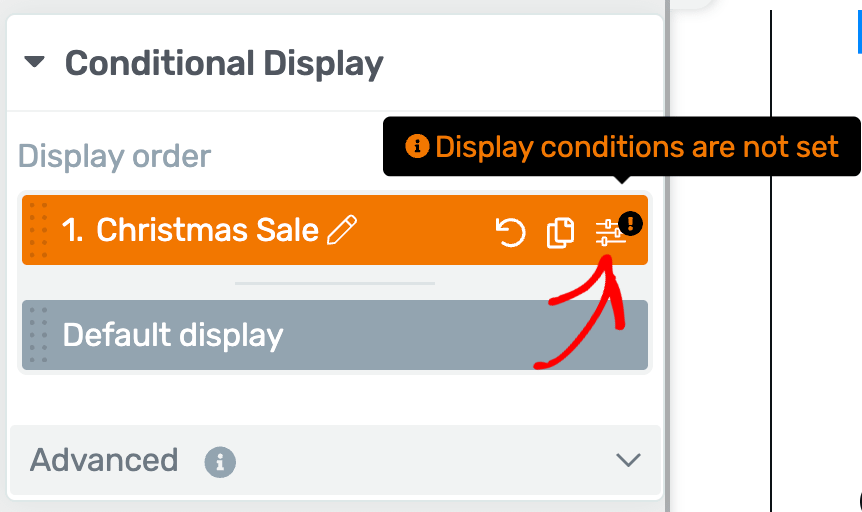Click the panel's vertical divider bar
862x512 pixels.
667,256
